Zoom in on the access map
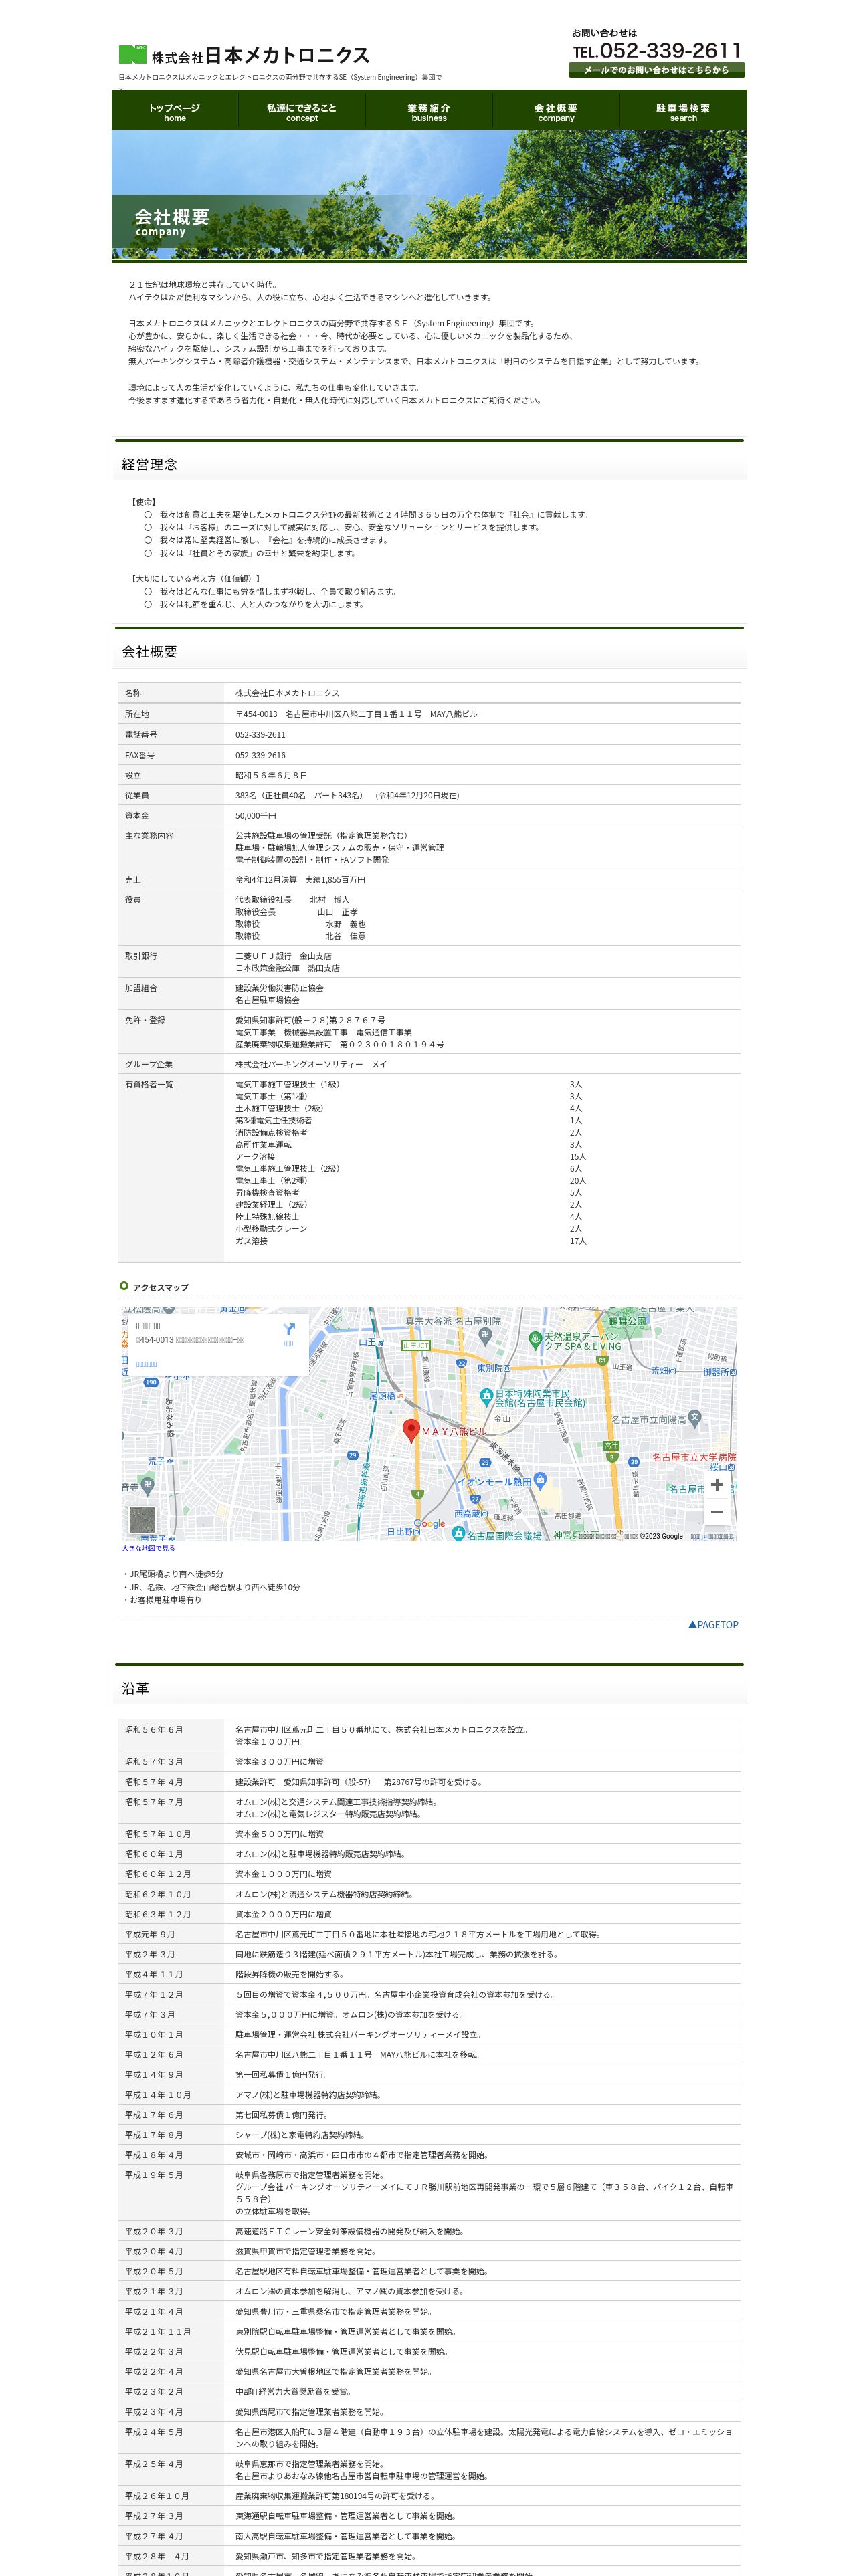Image resolution: width=859 pixels, height=2576 pixels. 716,1484
